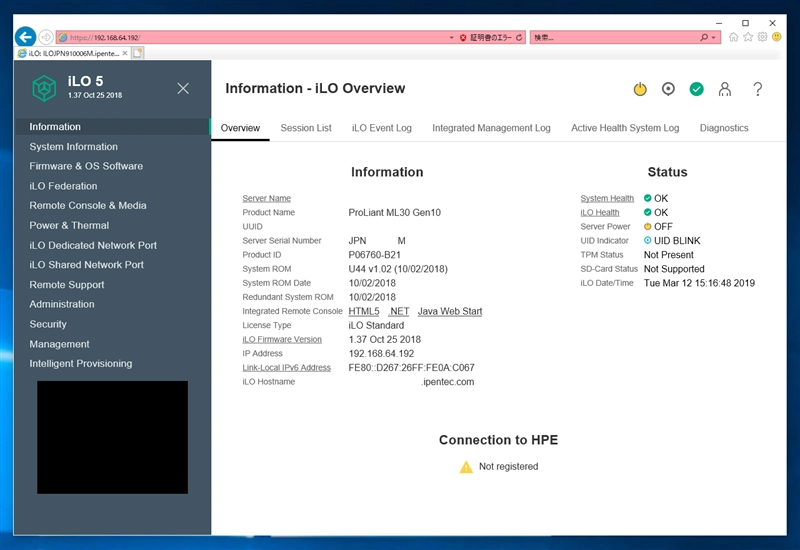Close the iLO navigation sidebar

[x=183, y=89]
